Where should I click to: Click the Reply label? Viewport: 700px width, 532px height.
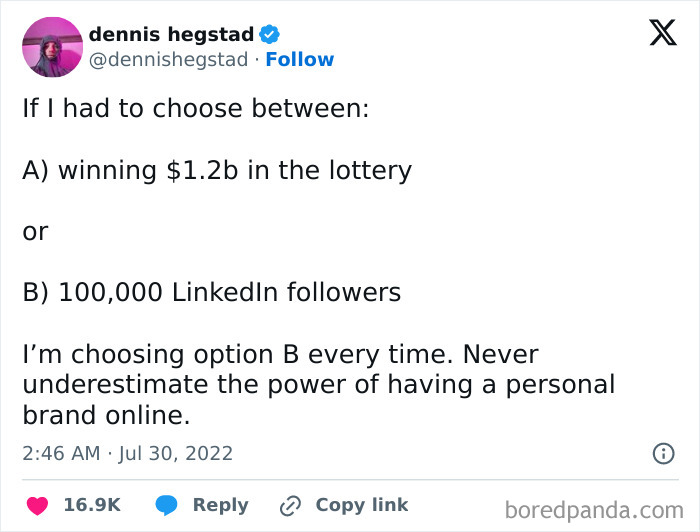point(221,505)
